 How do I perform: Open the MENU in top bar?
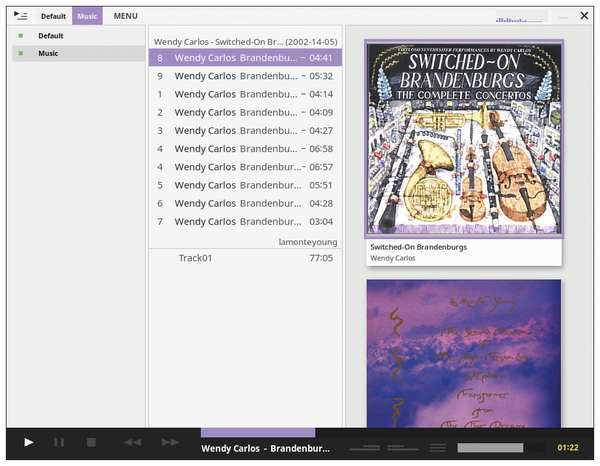(x=126, y=16)
